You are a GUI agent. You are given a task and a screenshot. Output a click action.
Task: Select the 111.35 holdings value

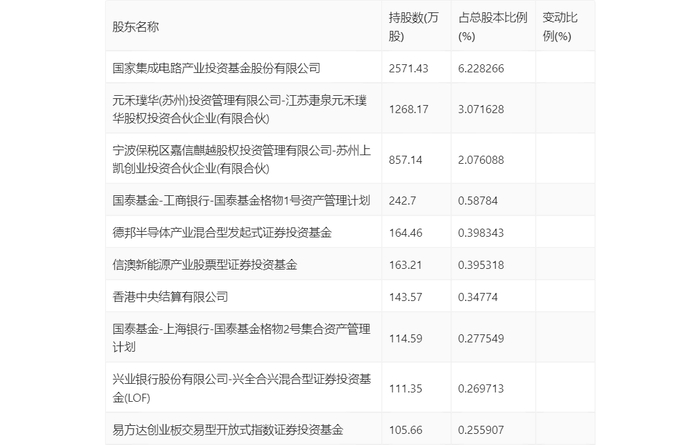405,389
